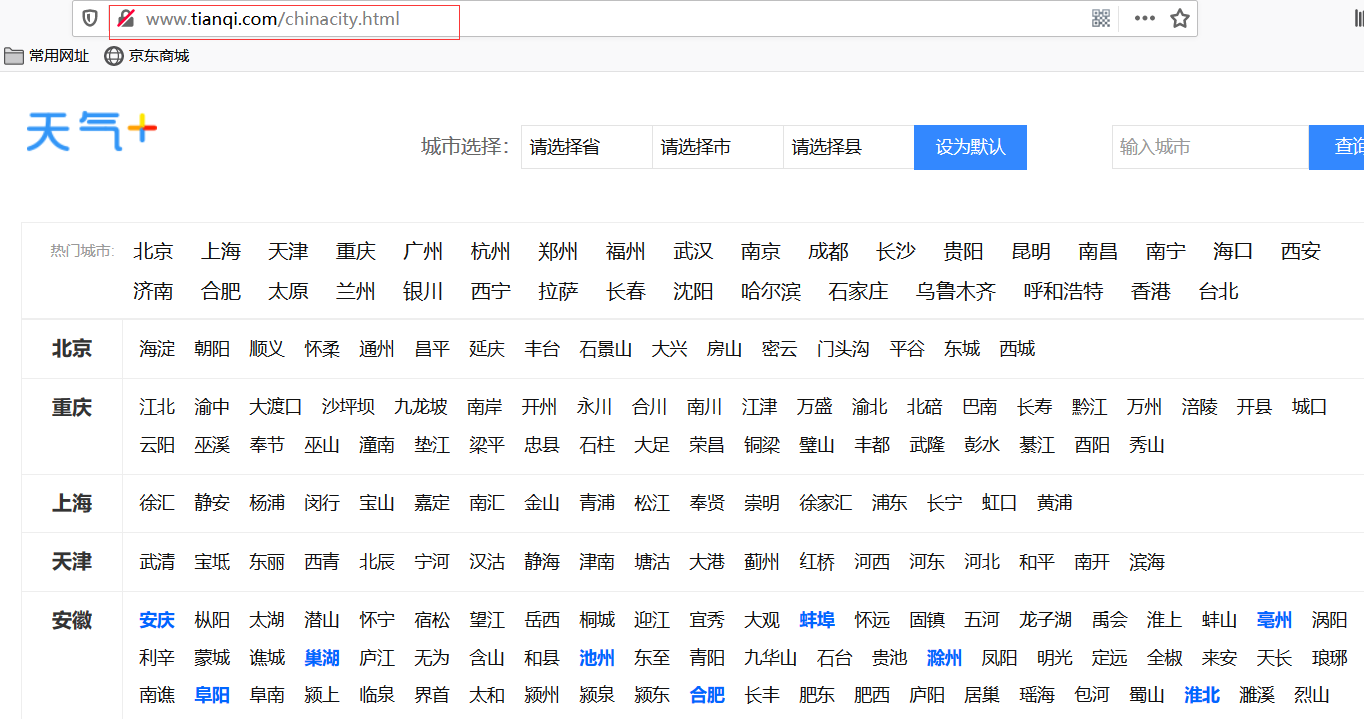Open hot city 乌鲁木齐 link

click(956, 291)
